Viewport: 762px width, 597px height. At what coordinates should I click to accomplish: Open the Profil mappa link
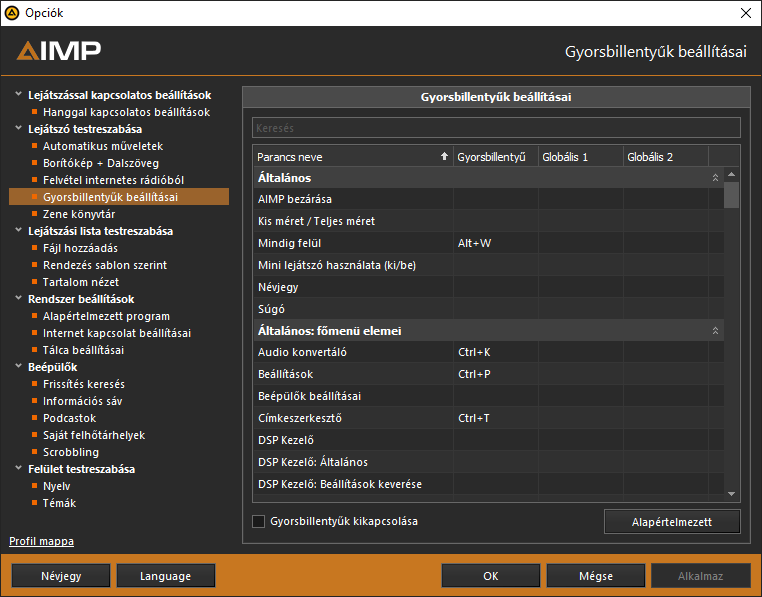41,542
